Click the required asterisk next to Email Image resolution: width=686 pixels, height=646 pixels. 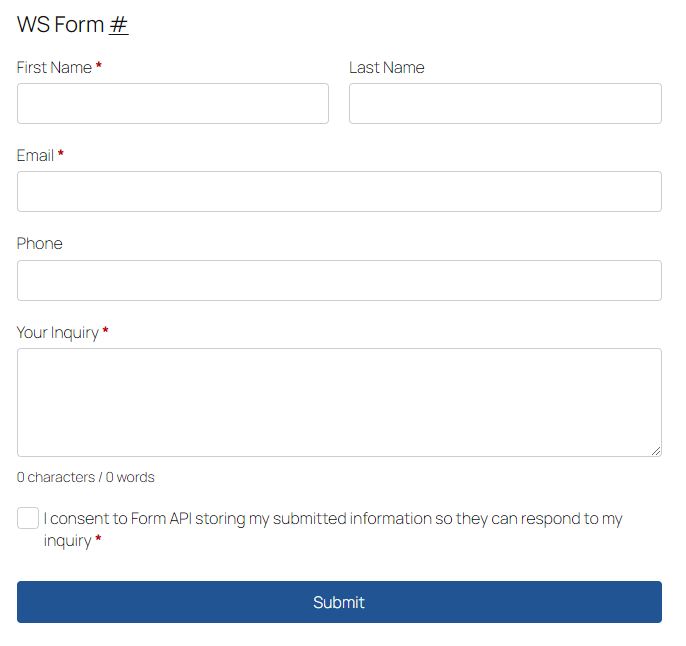click(61, 155)
